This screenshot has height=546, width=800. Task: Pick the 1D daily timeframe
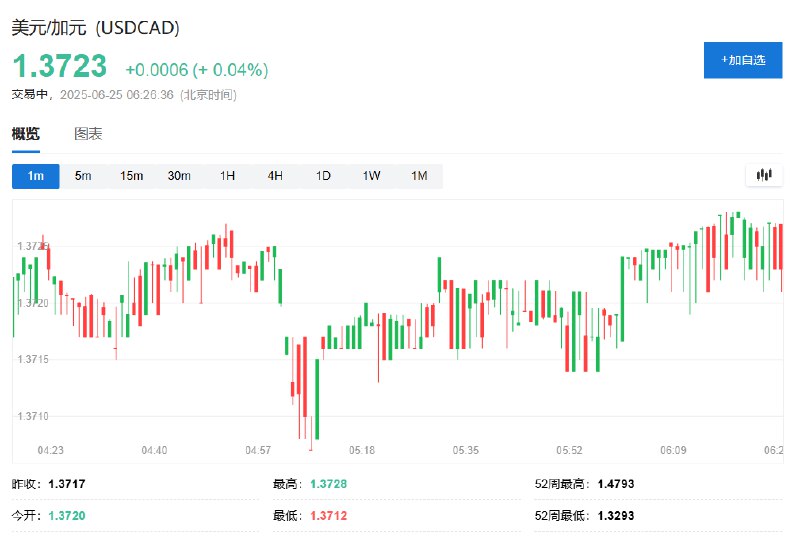(x=323, y=176)
